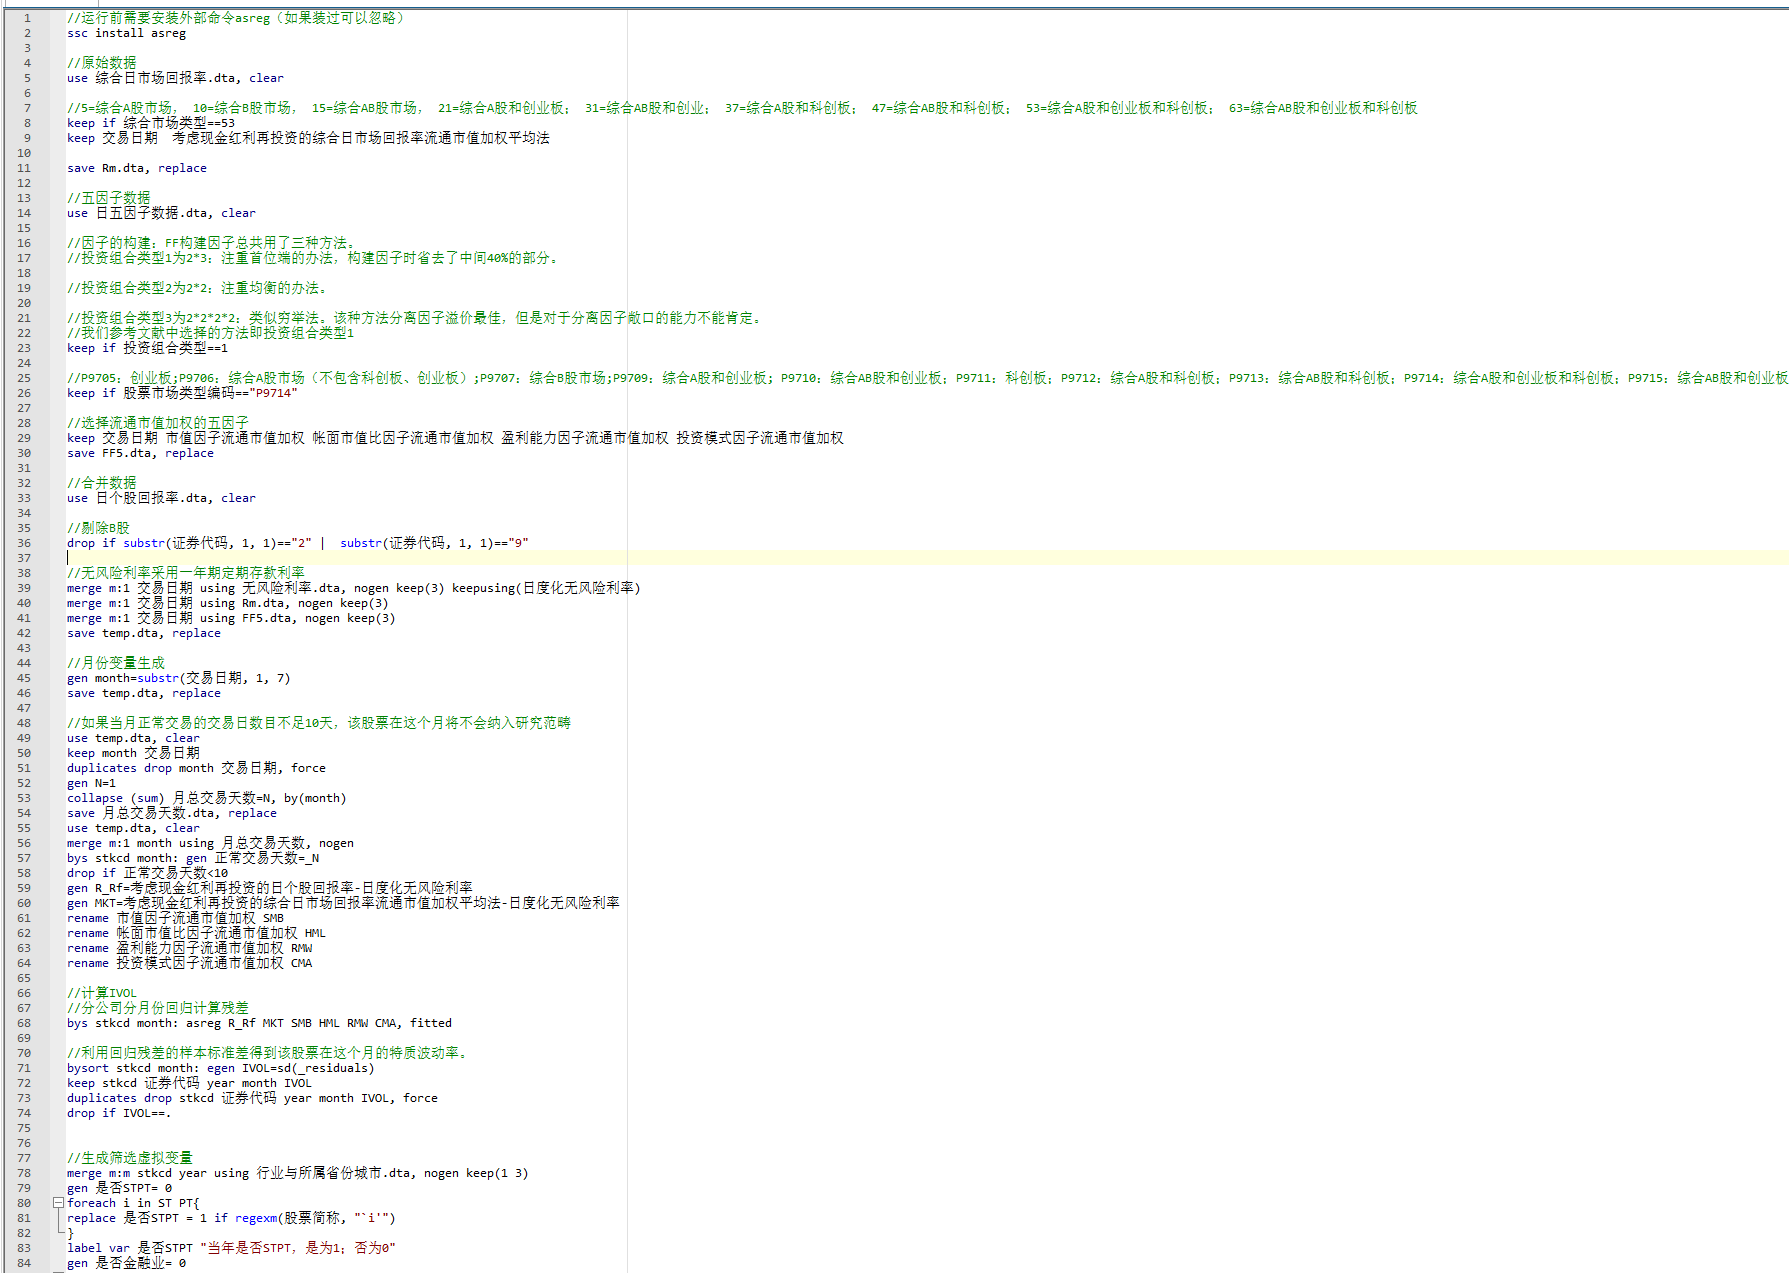The image size is (1789, 1273).
Task: Click the comment "//剔除B股"
Action: tap(98, 528)
